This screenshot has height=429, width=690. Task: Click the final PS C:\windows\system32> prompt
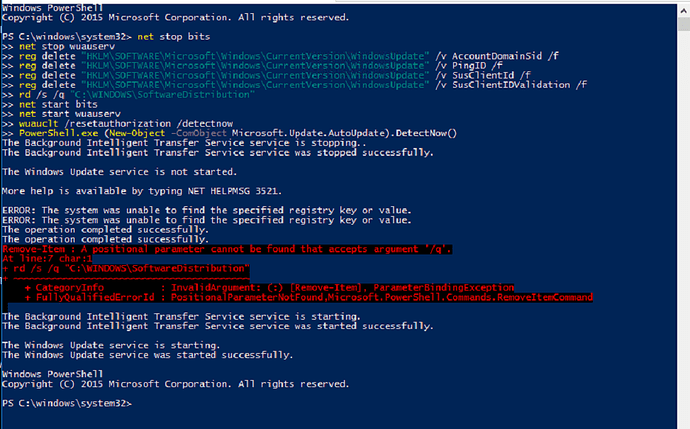pos(67,403)
